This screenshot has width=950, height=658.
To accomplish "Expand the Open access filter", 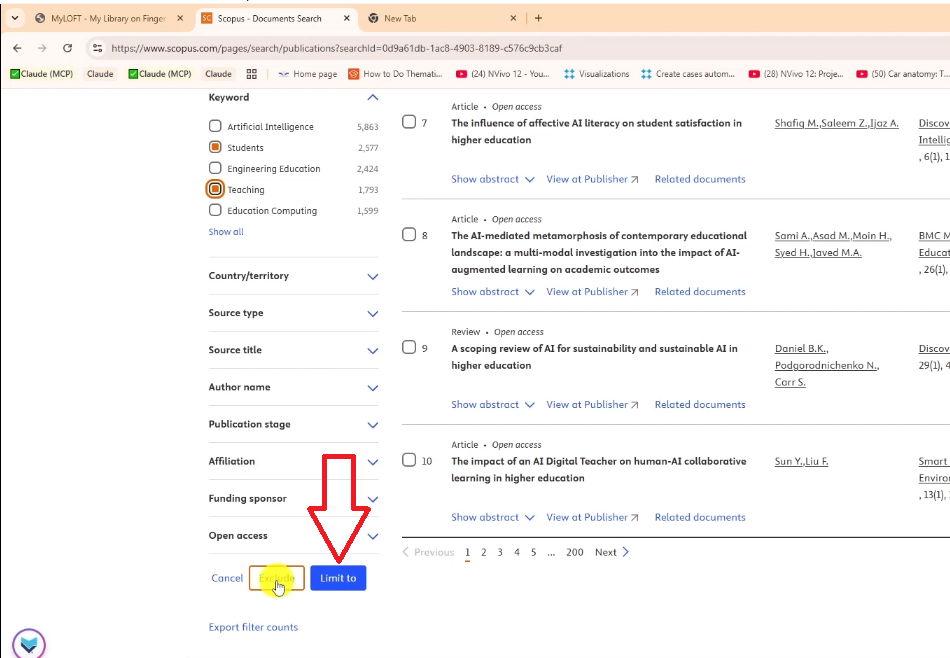I will 373,536.
